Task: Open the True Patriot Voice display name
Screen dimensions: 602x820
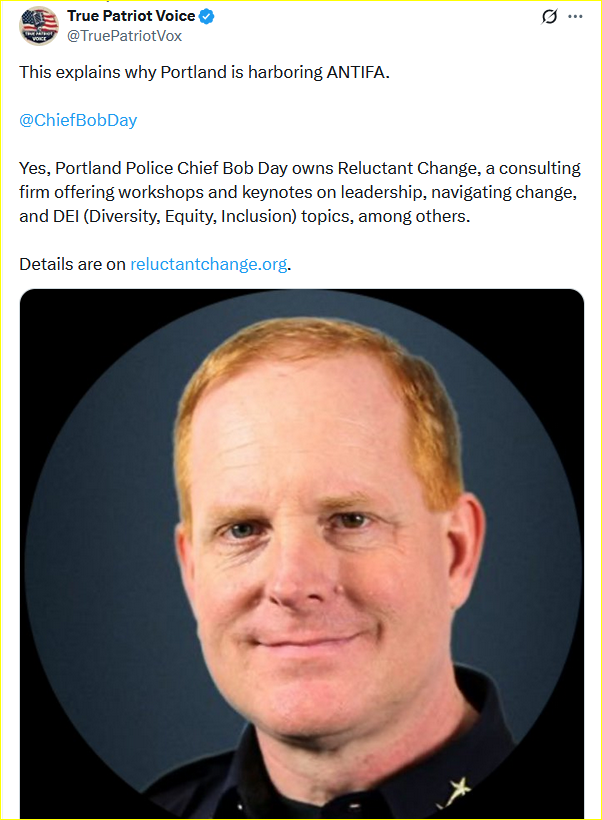Action: click(x=131, y=17)
